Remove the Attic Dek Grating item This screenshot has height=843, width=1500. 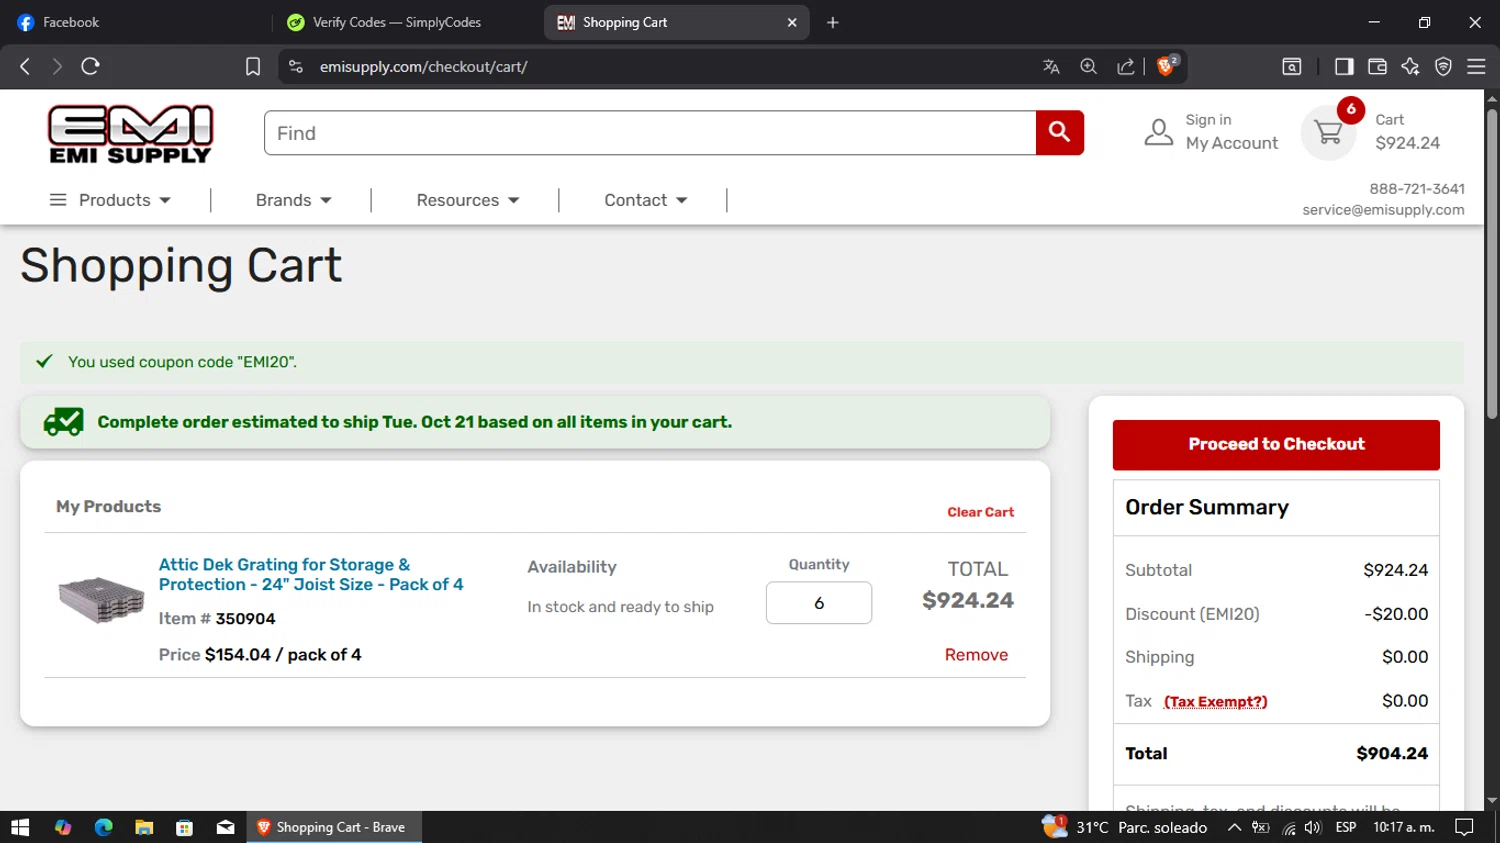click(x=976, y=655)
